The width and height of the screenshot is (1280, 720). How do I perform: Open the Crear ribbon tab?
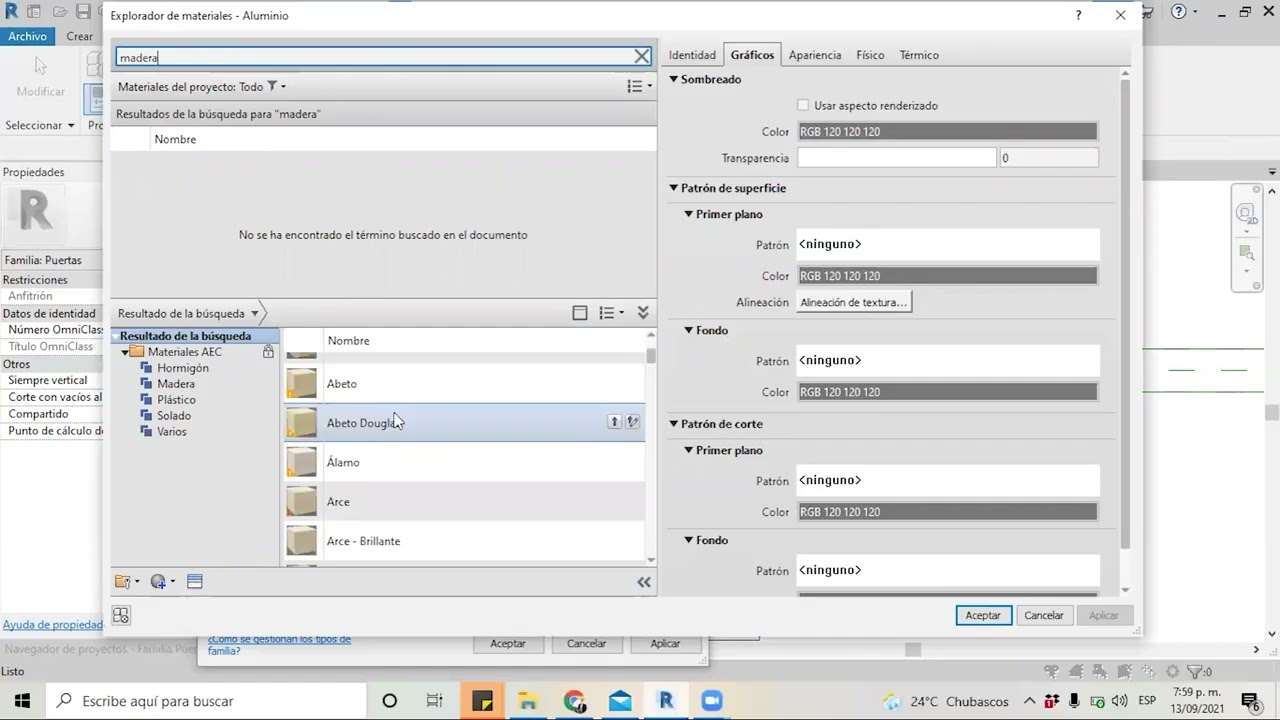point(80,36)
